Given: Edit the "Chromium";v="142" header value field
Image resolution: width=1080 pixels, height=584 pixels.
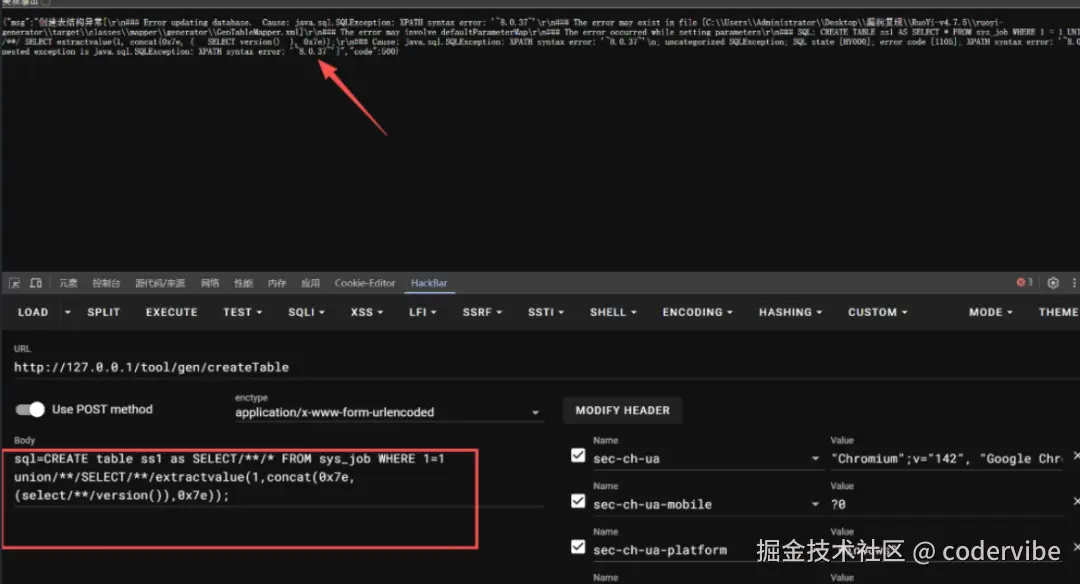Looking at the screenshot, I should 947,459.
